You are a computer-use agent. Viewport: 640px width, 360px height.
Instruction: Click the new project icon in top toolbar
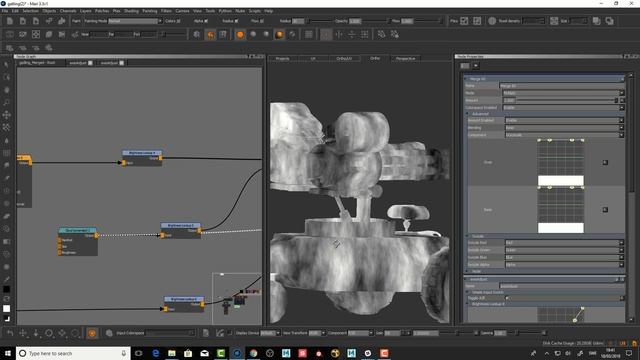tap(10, 21)
